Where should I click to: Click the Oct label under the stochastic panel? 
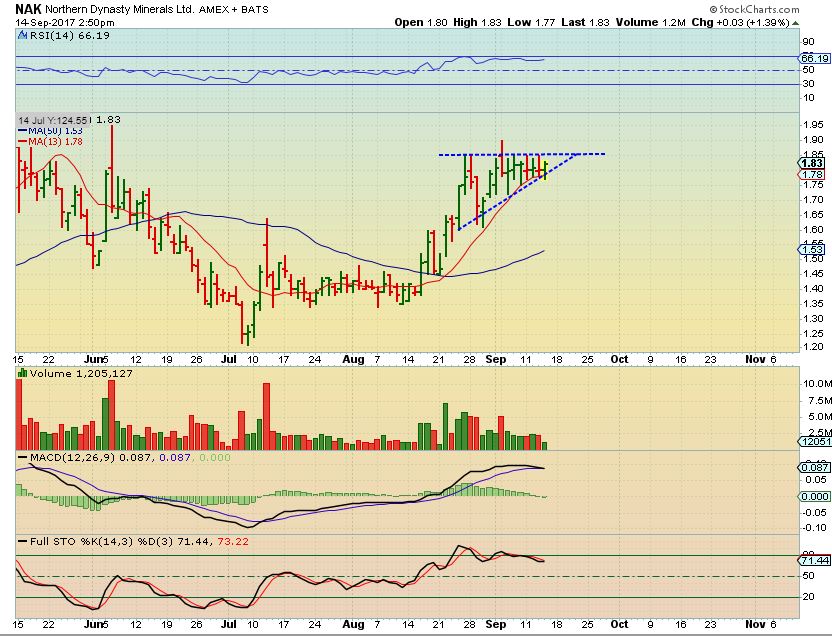(x=619, y=624)
